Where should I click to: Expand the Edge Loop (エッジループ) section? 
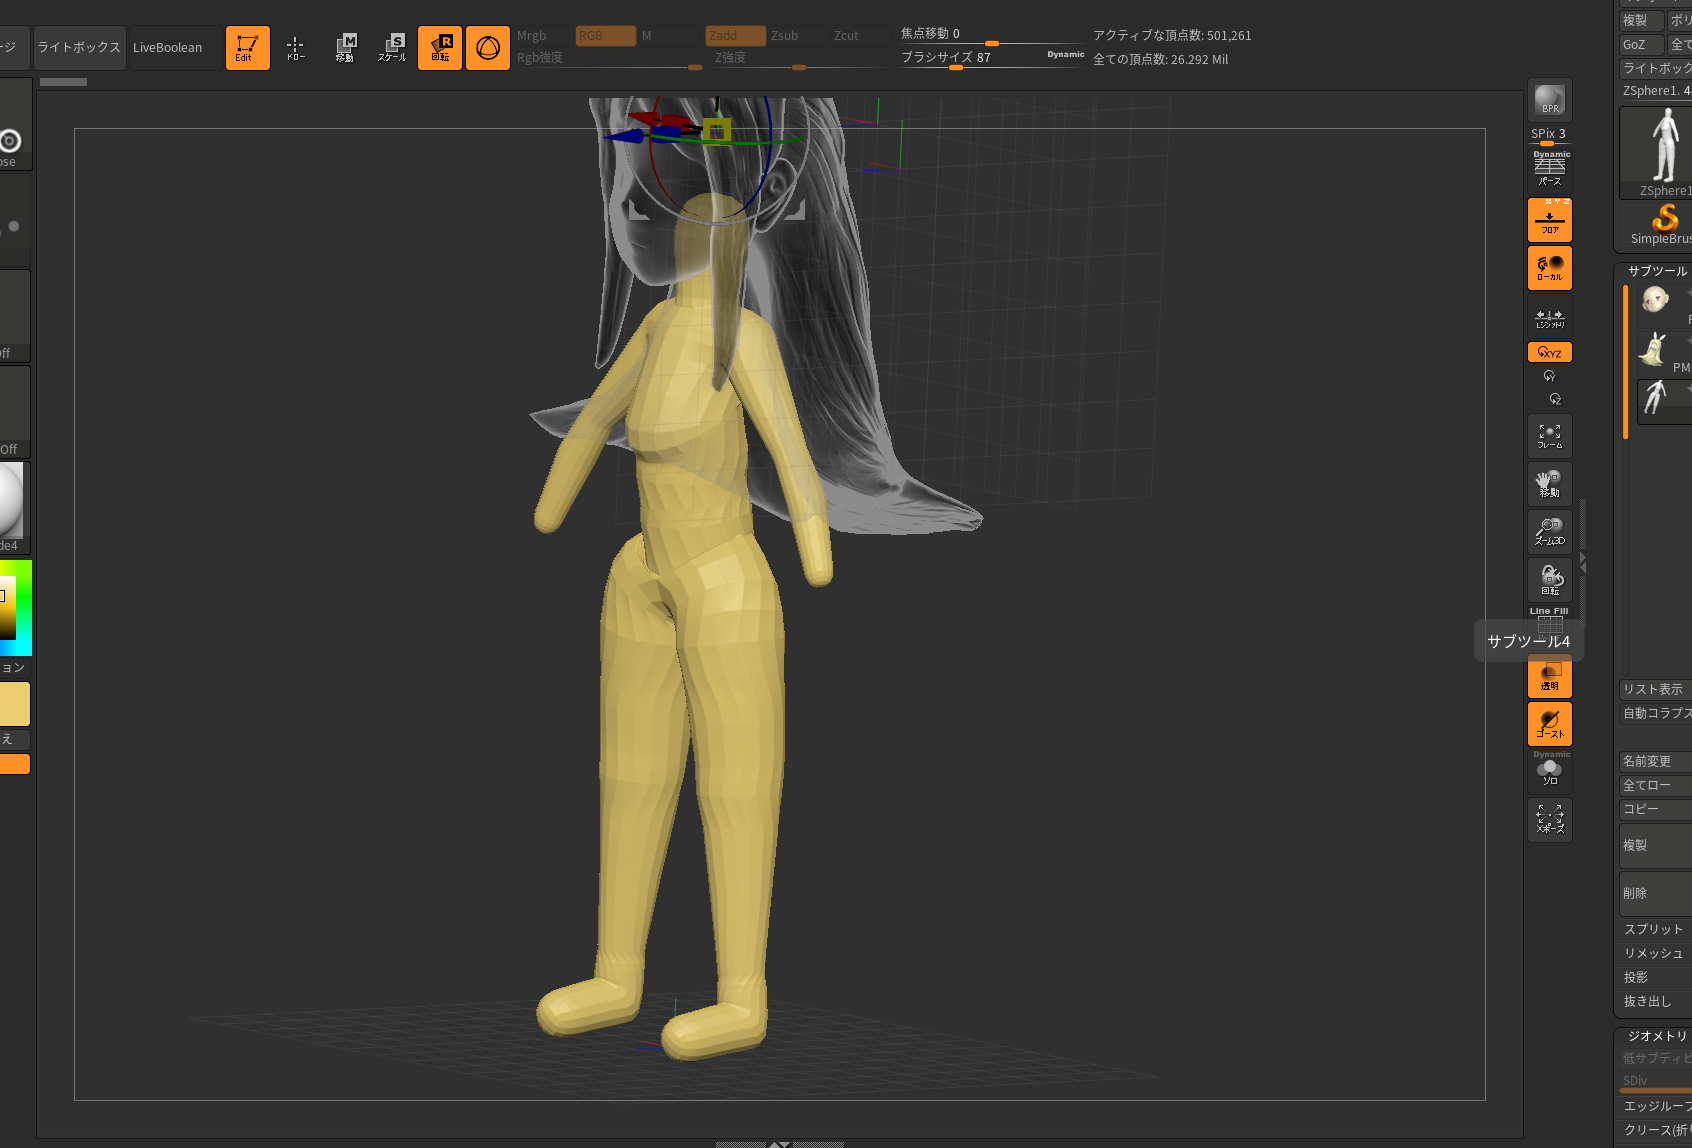pyautogui.click(x=1655, y=1106)
